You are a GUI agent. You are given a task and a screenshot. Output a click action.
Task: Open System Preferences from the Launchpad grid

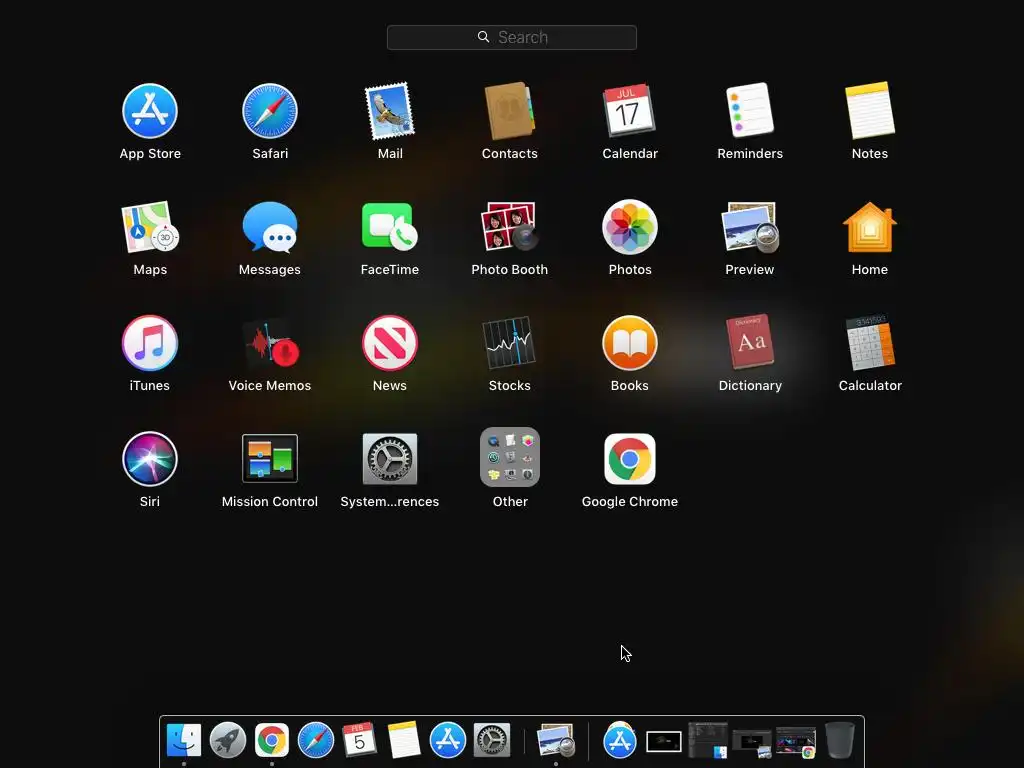coord(390,459)
